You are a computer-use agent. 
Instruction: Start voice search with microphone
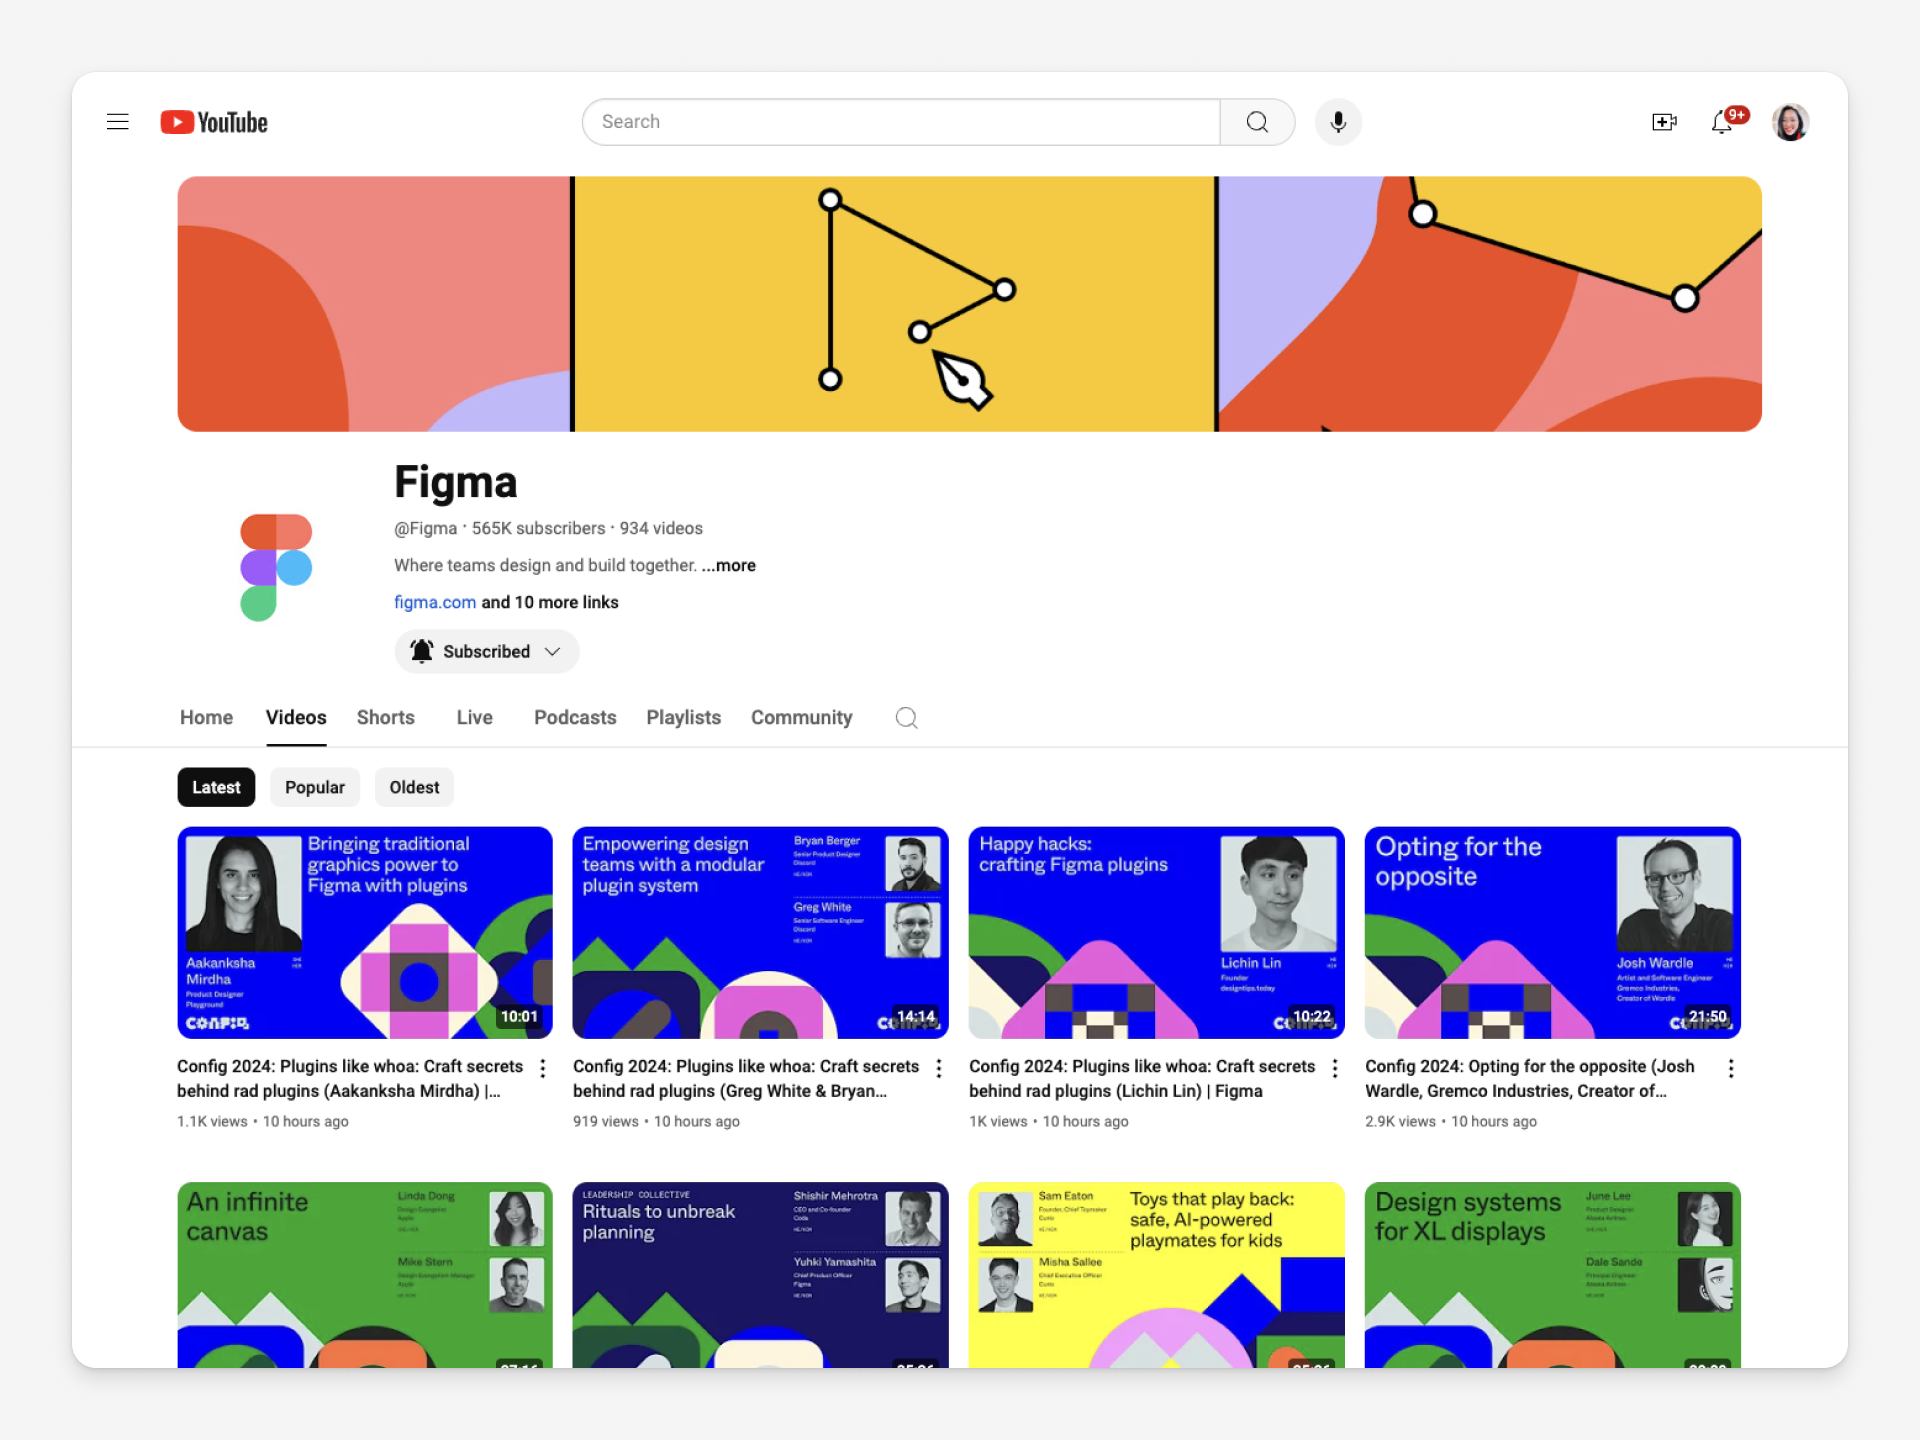[x=1338, y=122]
